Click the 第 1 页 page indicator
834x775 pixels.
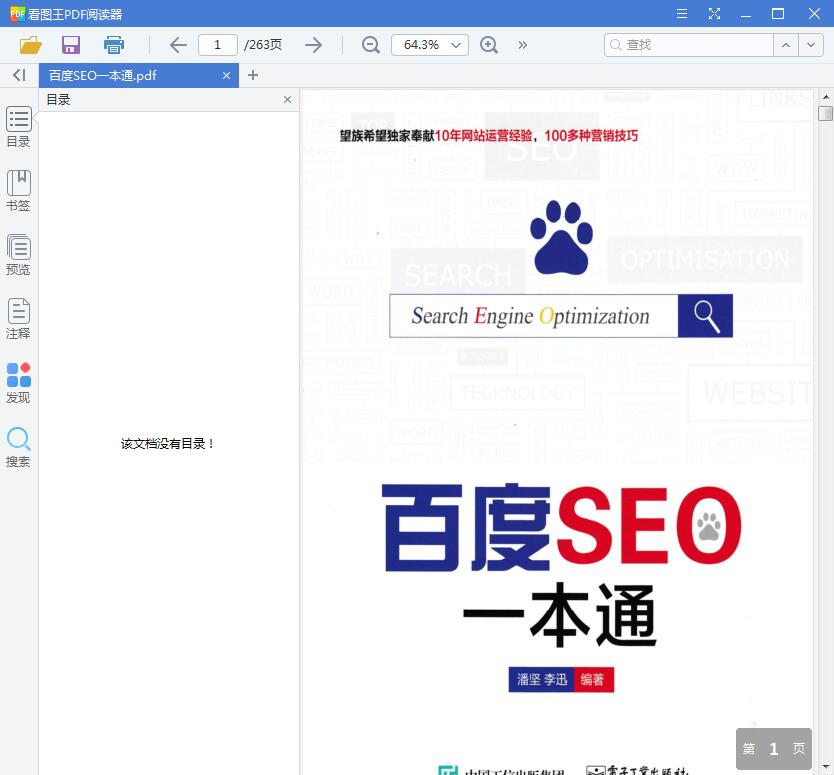[x=774, y=749]
